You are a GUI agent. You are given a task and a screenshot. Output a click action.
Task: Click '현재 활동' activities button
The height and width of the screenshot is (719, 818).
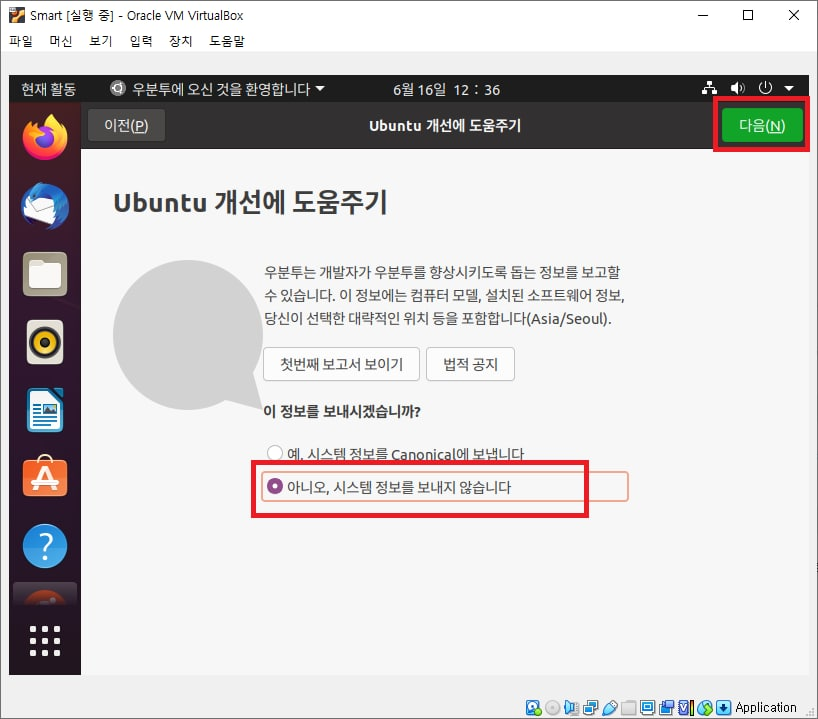(49, 89)
